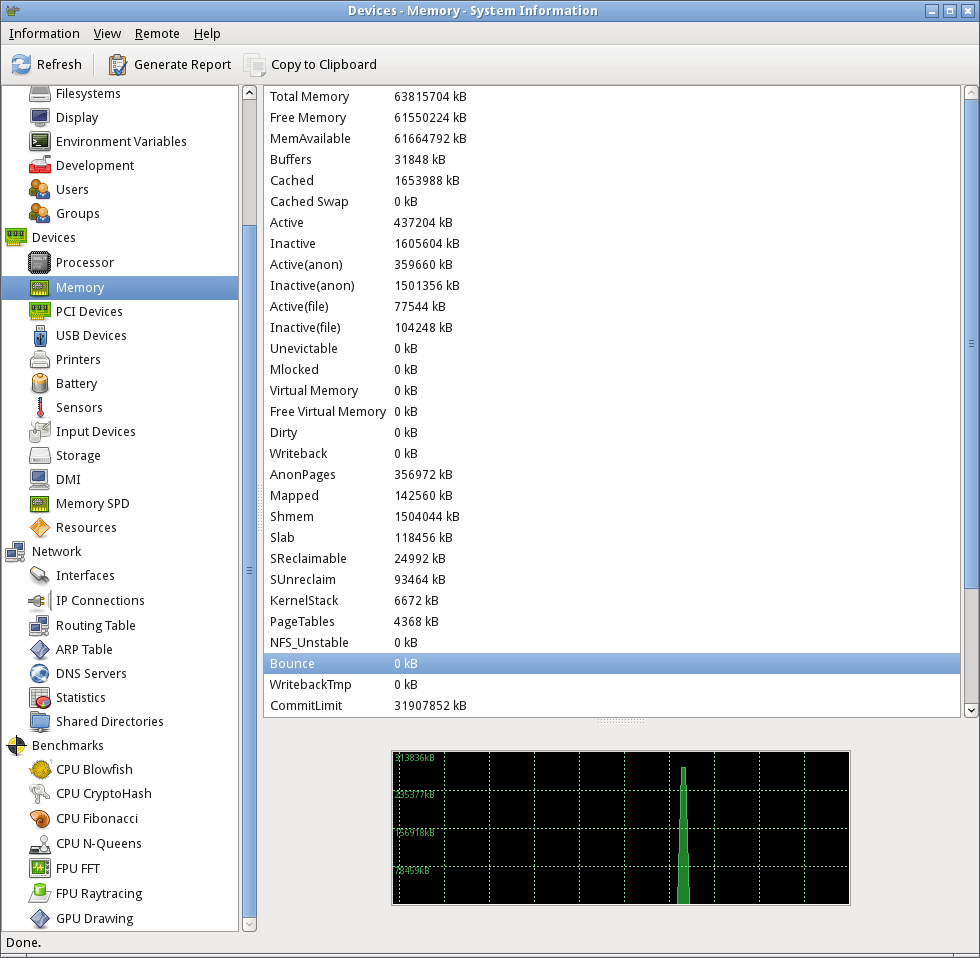Select the Cached Swap row
Screen dimensions: 980x958
(x=612, y=202)
